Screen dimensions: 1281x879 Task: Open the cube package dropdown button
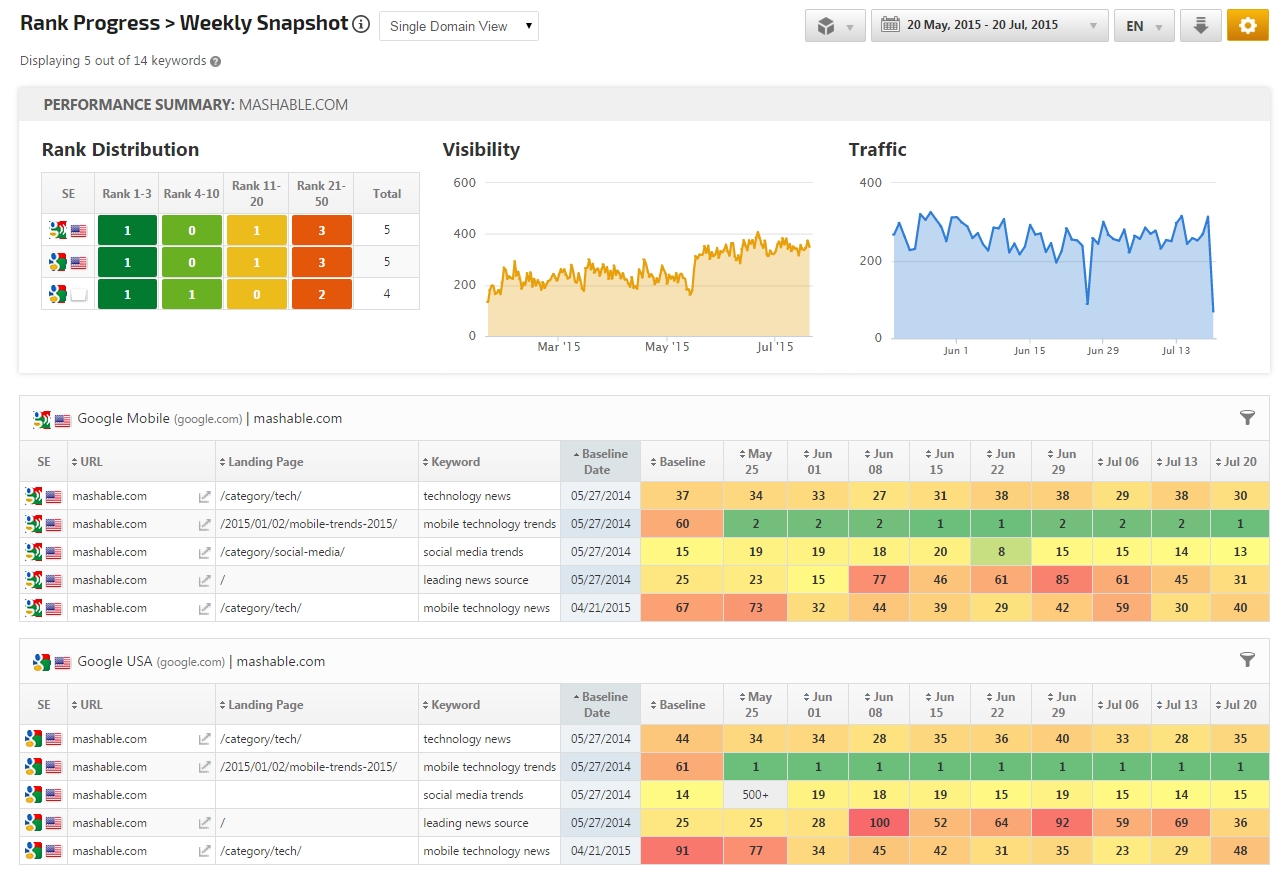point(835,26)
